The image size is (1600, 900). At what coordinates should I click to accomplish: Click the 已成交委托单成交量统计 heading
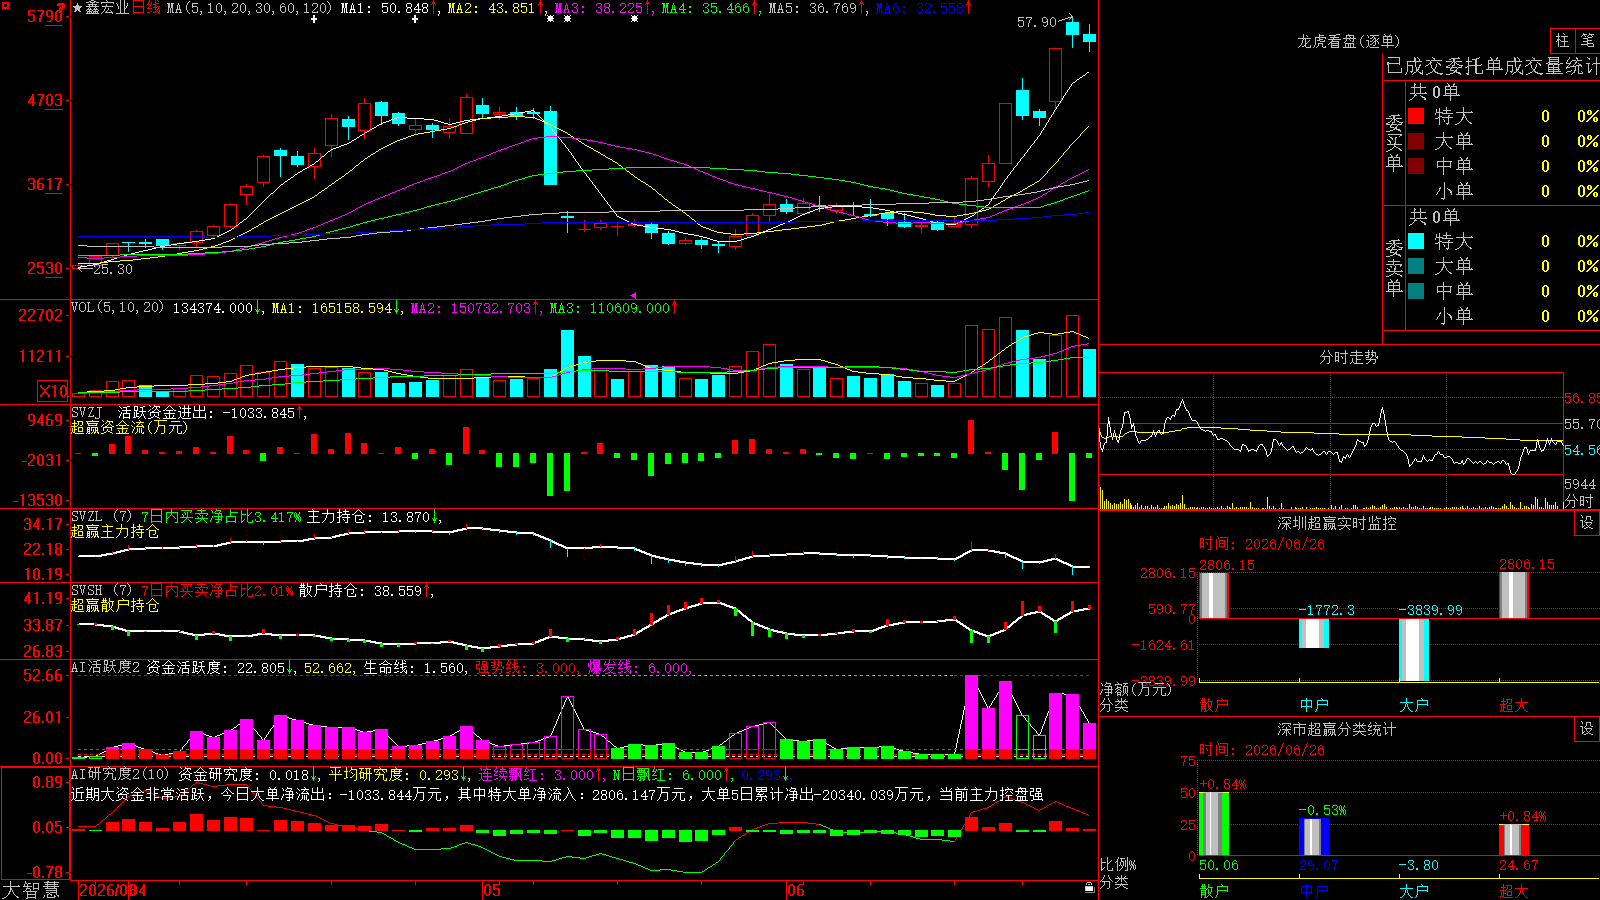(1492, 66)
